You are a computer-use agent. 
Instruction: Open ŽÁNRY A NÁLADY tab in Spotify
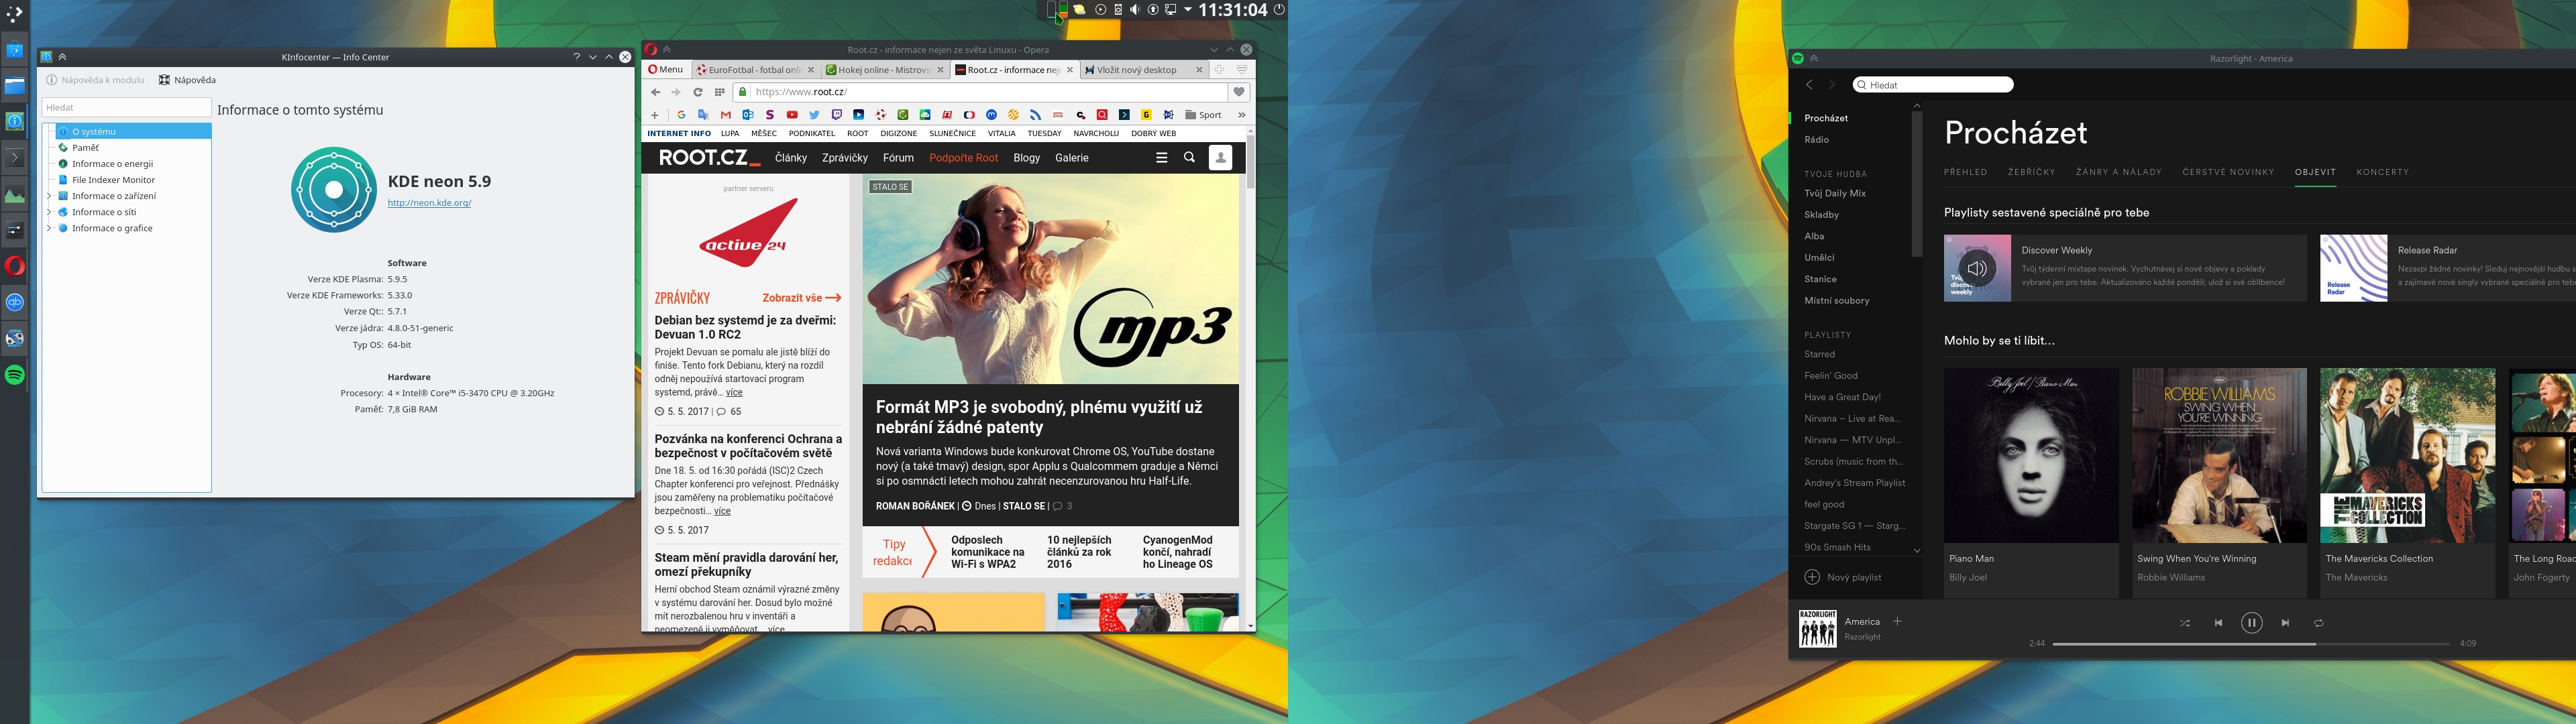pyautogui.click(x=2118, y=172)
